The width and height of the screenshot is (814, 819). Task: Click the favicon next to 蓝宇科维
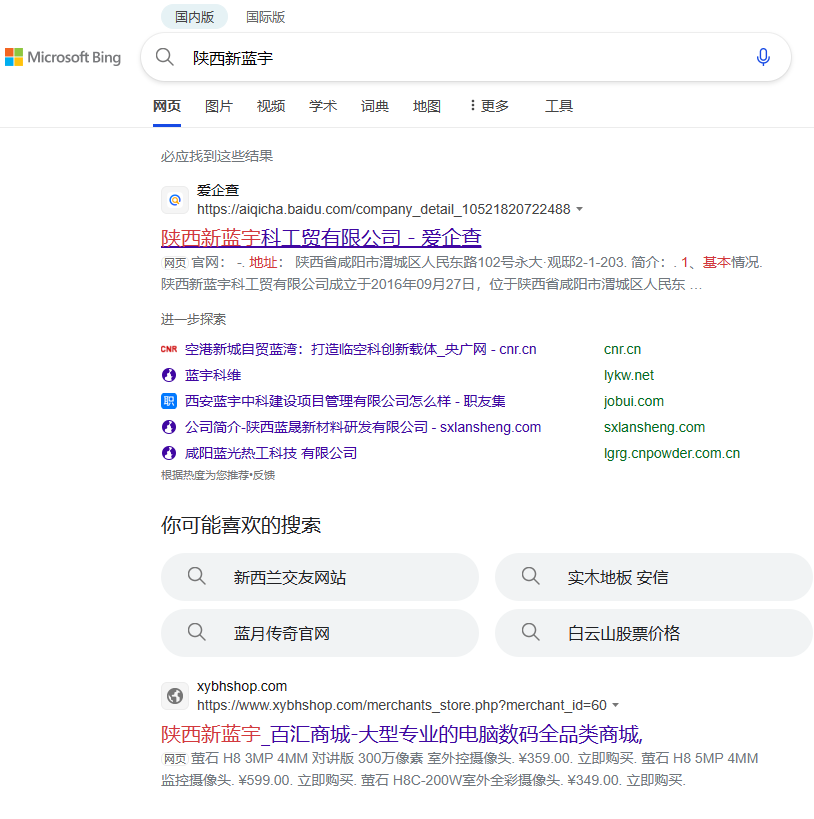pyautogui.click(x=169, y=375)
